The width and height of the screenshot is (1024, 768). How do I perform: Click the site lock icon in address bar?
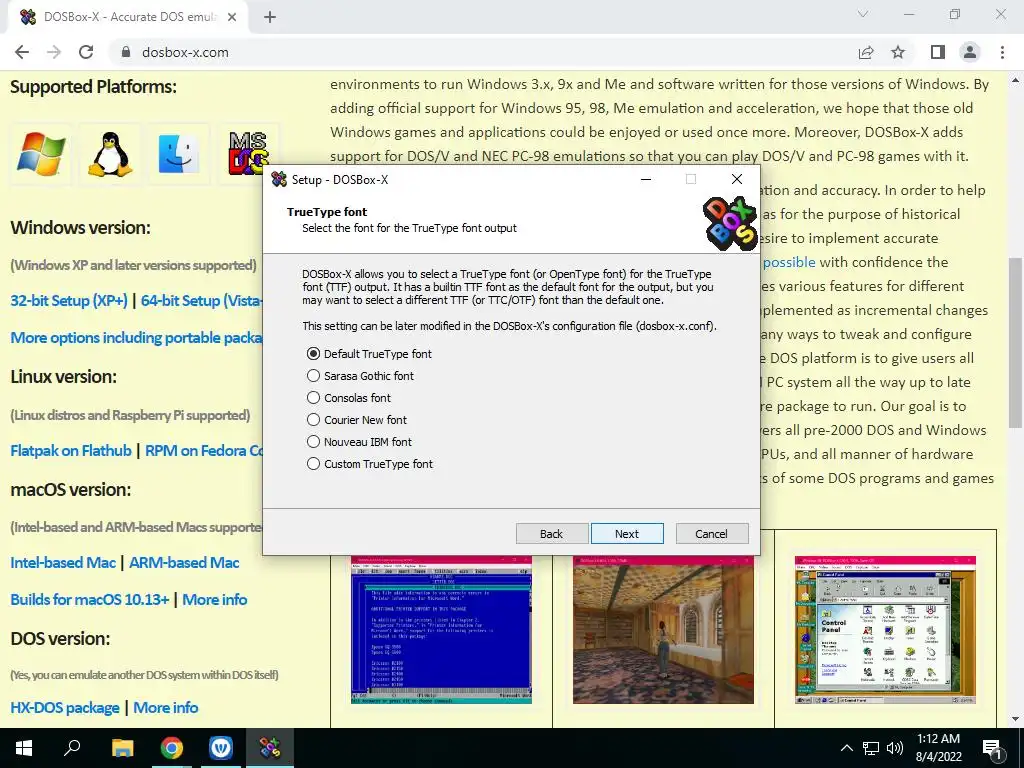126,52
